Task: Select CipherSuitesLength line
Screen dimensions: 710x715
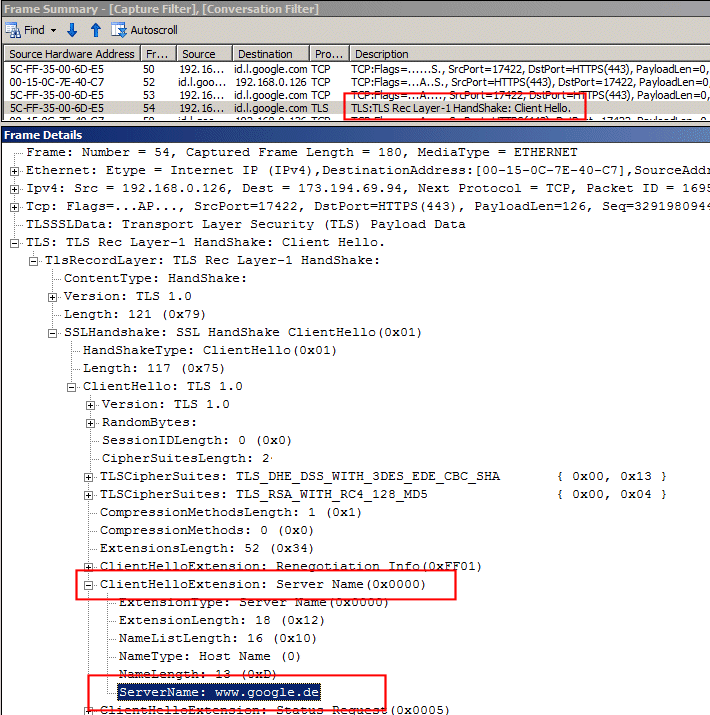Action: (186, 458)
